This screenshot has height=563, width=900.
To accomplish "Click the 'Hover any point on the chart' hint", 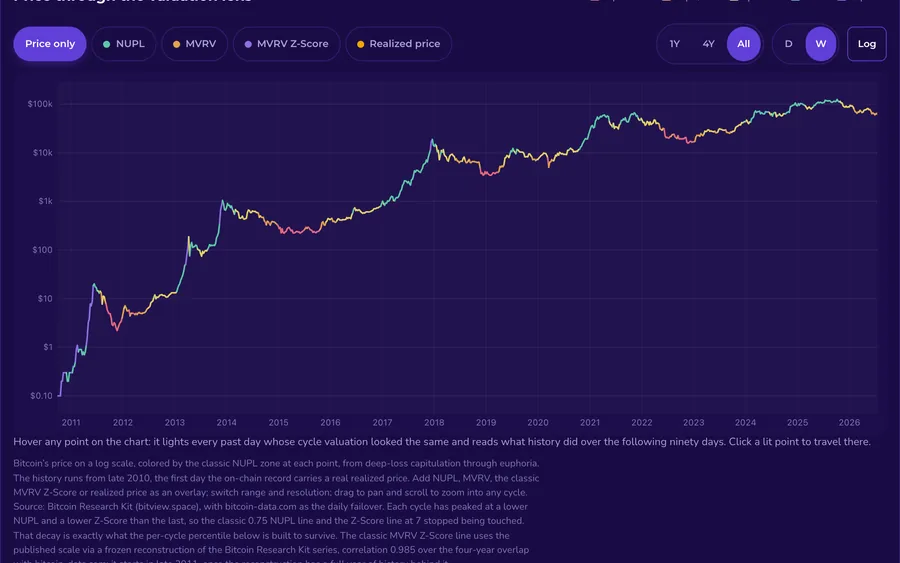I will [x=442, y=442].
